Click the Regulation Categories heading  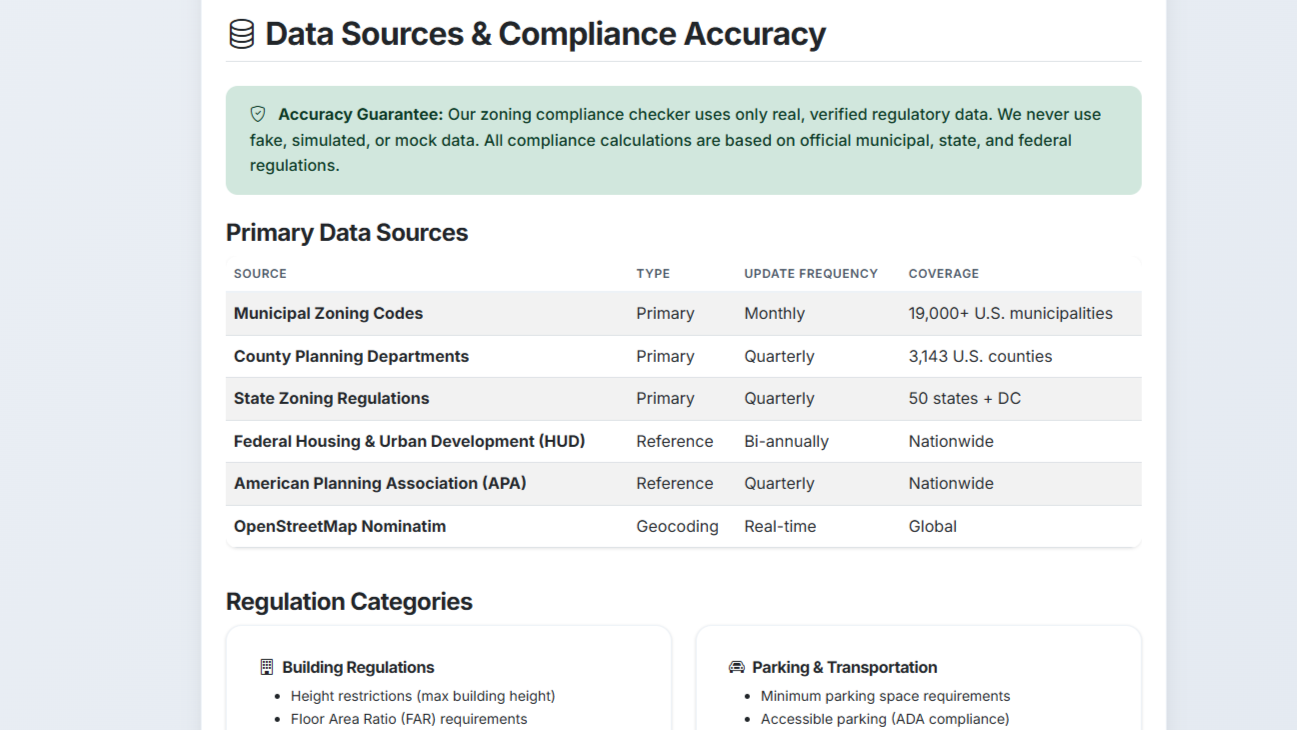(349, 602)
